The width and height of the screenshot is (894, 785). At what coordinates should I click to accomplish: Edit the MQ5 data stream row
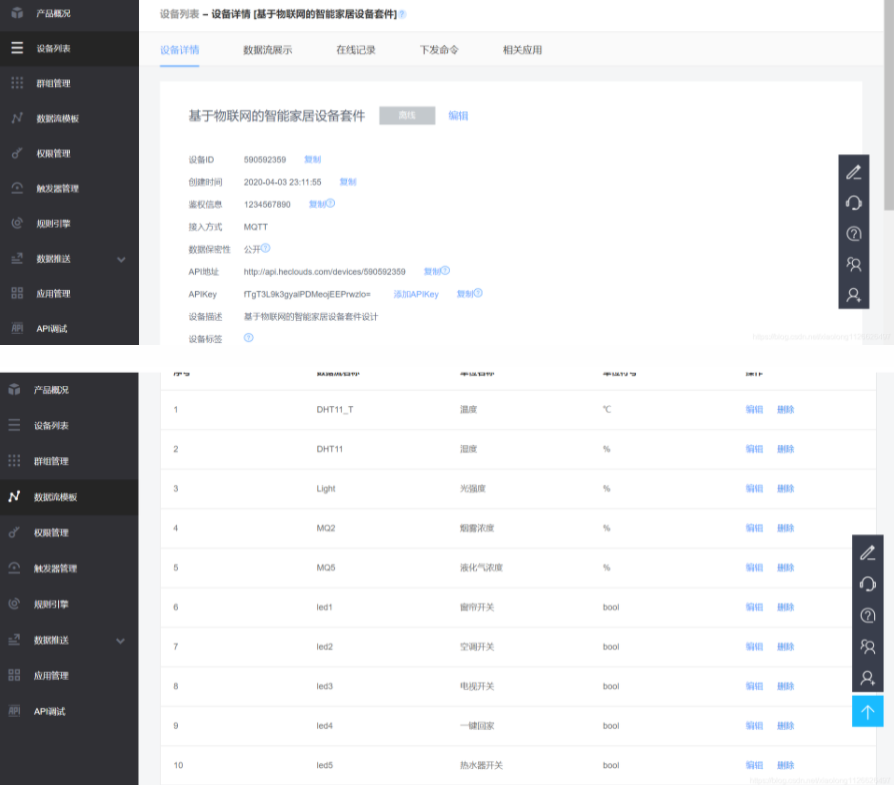pyautogui.click(x=754, y=567)
